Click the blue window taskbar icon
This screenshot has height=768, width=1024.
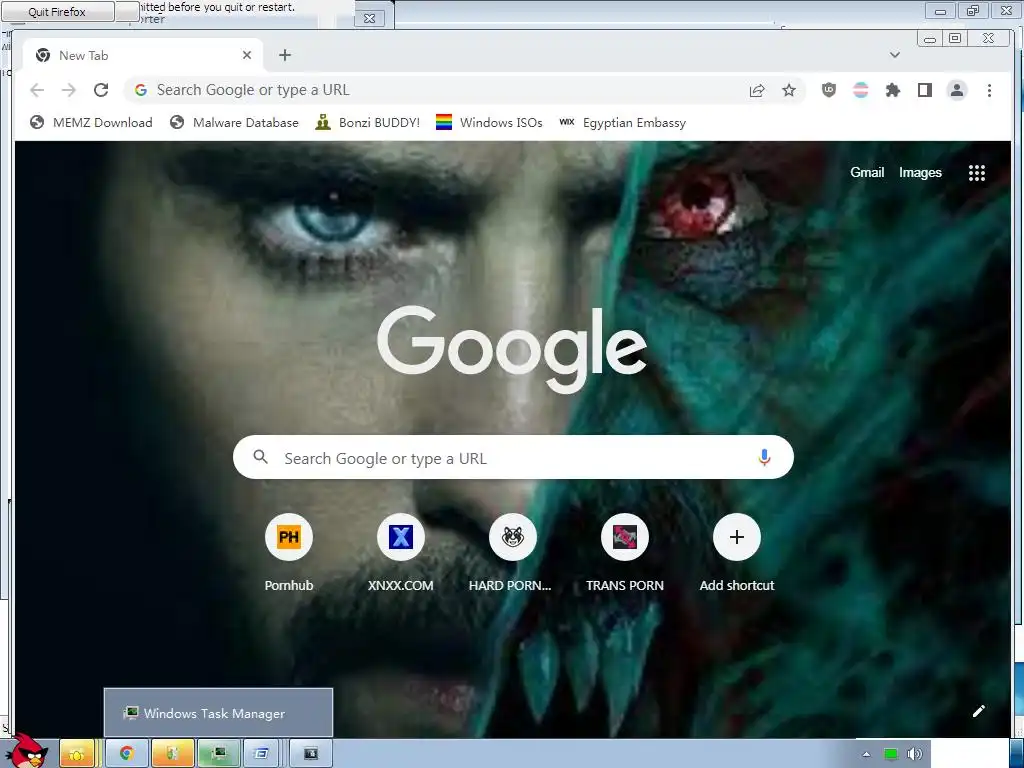tap(261, 754)
